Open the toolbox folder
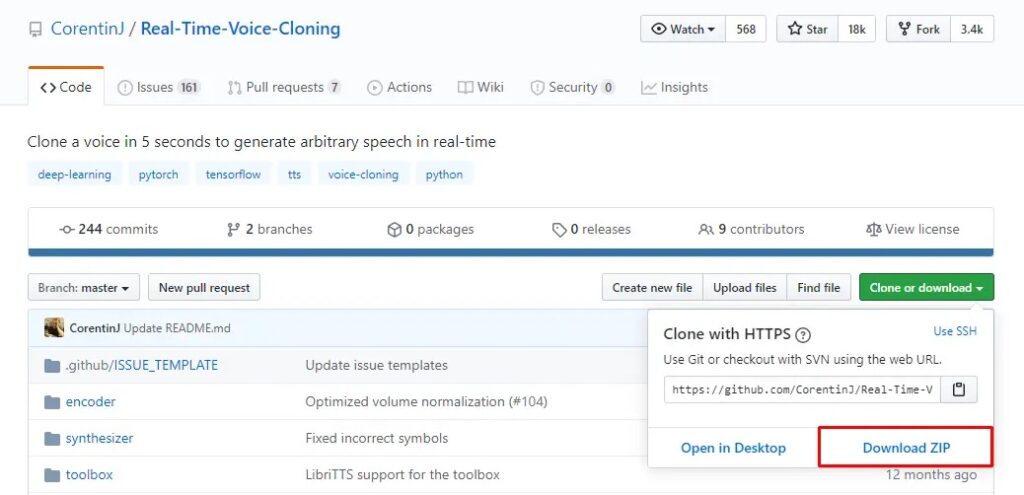Screen dimensions: 1024x495 coord(89,475)
